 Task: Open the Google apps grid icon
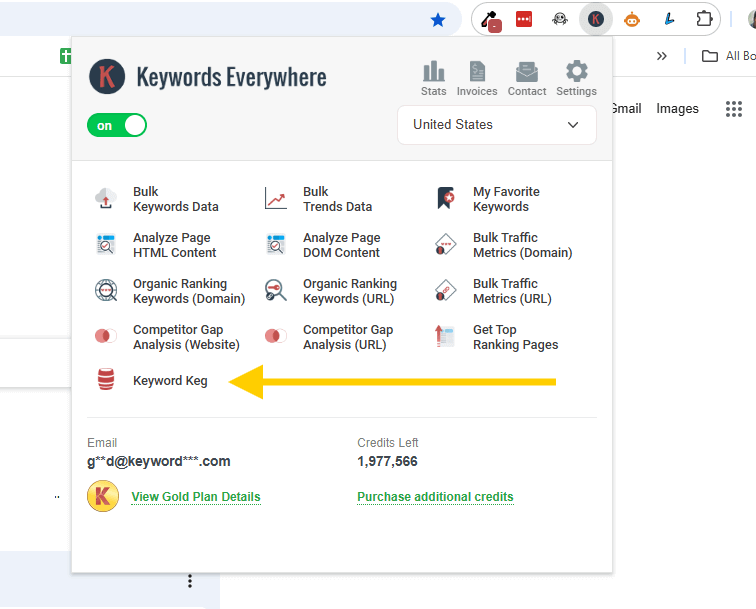[x=734, y=109]
